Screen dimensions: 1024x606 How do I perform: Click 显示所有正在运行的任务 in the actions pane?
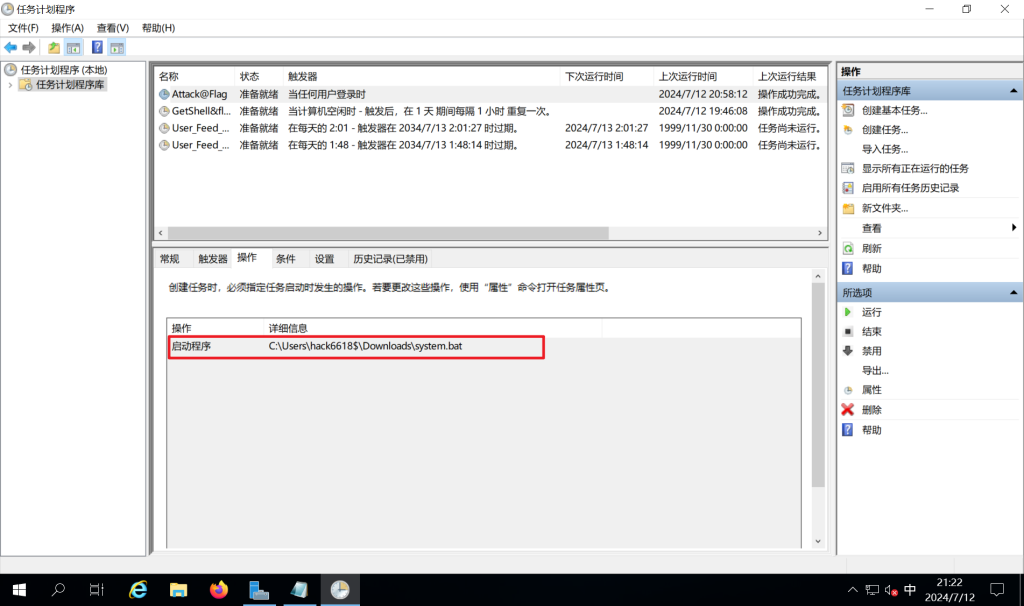pyautogui.click(x=915, y=169)
